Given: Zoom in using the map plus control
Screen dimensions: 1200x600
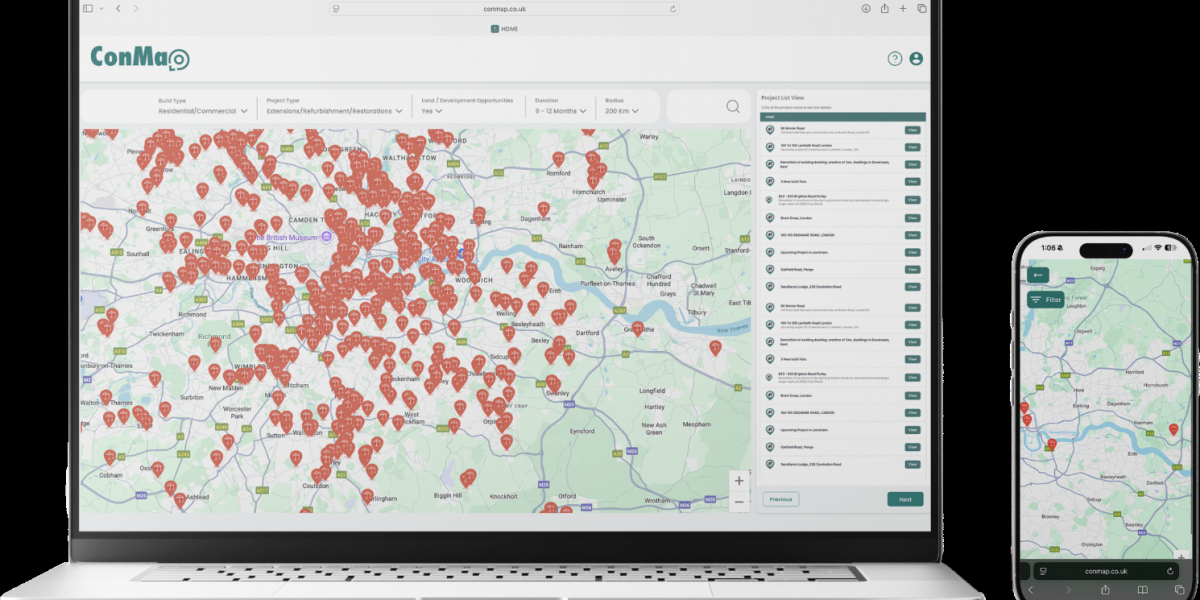Looking at the screenshot, I should [738, 480].
